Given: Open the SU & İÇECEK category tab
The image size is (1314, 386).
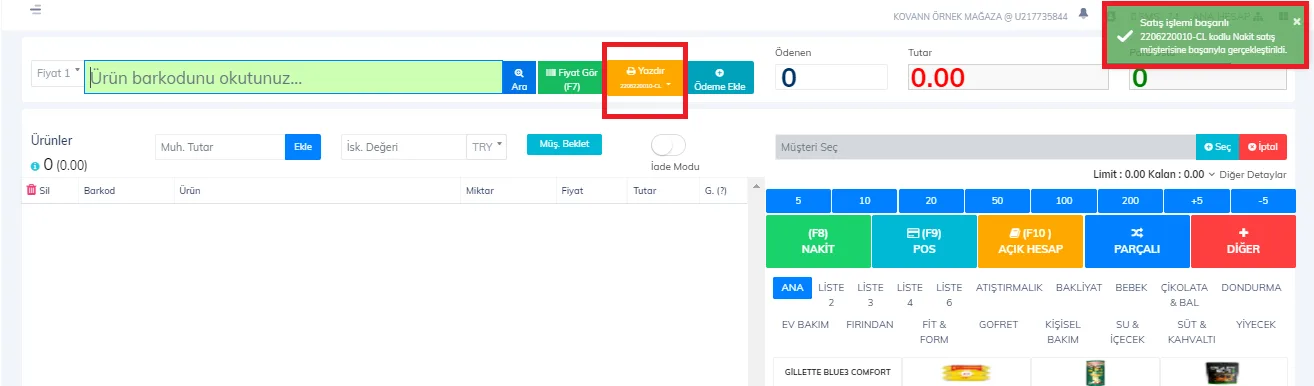Looking at the screenshot, I should click(x=1127, y=331).
